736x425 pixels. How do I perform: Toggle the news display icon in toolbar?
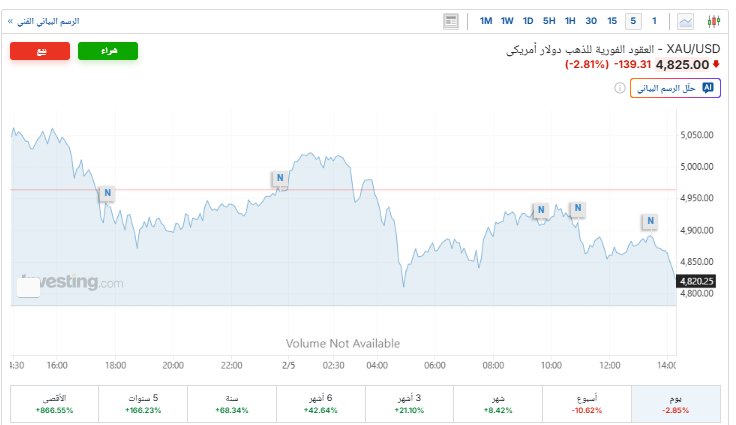point(451,21)
